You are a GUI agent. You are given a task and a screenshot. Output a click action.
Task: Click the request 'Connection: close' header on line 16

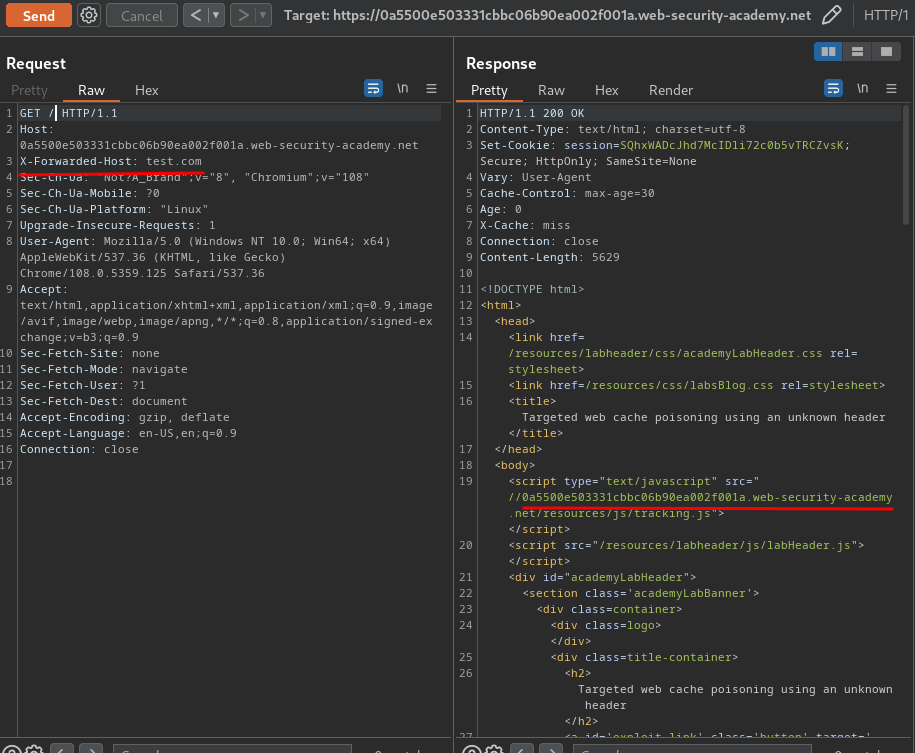(x=79, y=449)
